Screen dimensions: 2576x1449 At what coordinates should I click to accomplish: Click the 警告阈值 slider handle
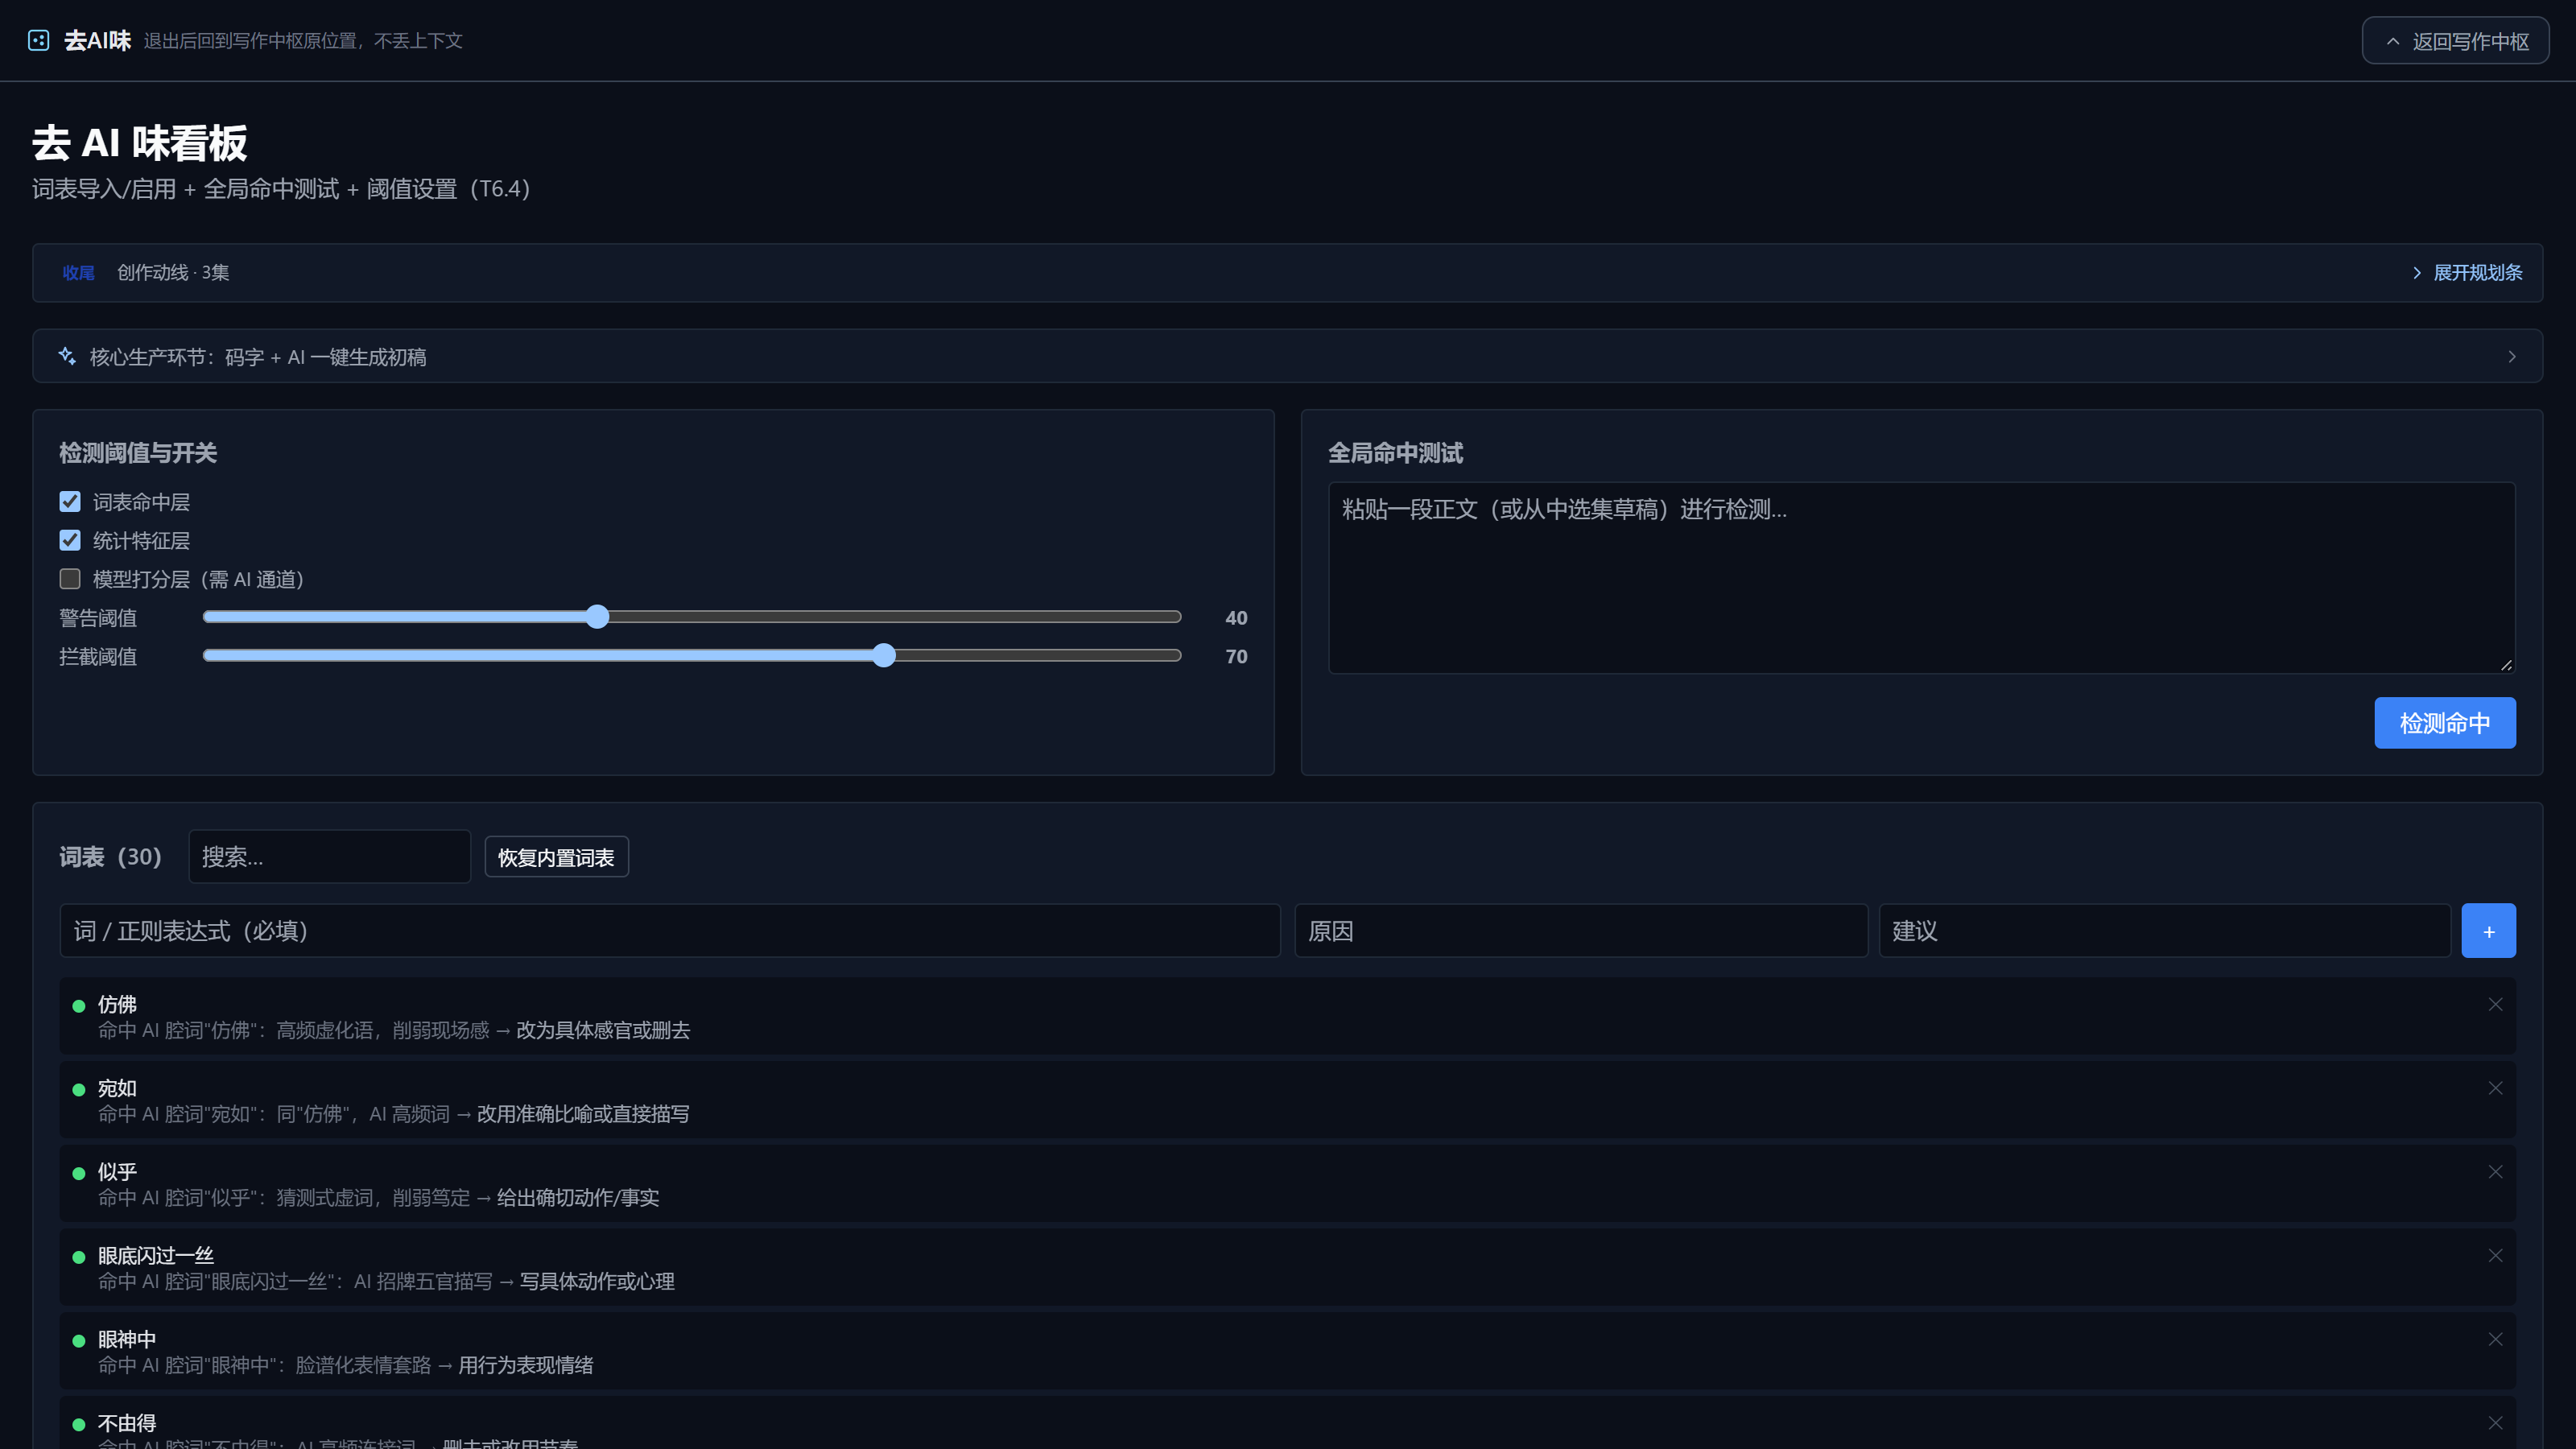point(597,617)
